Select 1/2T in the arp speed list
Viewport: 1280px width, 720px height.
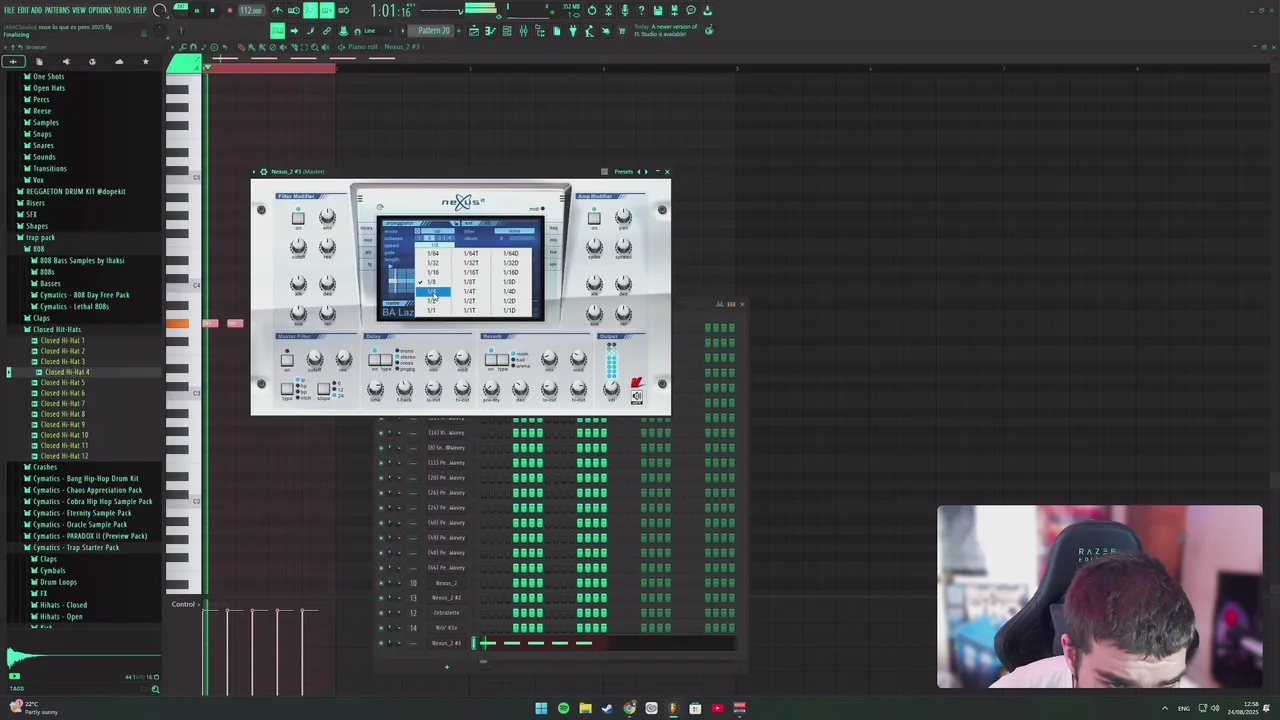pos(470,301)
